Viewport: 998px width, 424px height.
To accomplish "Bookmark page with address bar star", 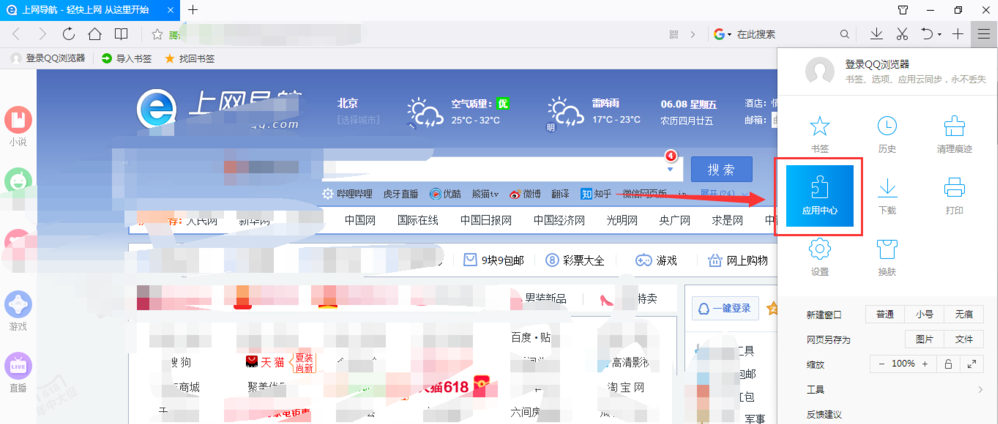I will [x=157, y=34].
